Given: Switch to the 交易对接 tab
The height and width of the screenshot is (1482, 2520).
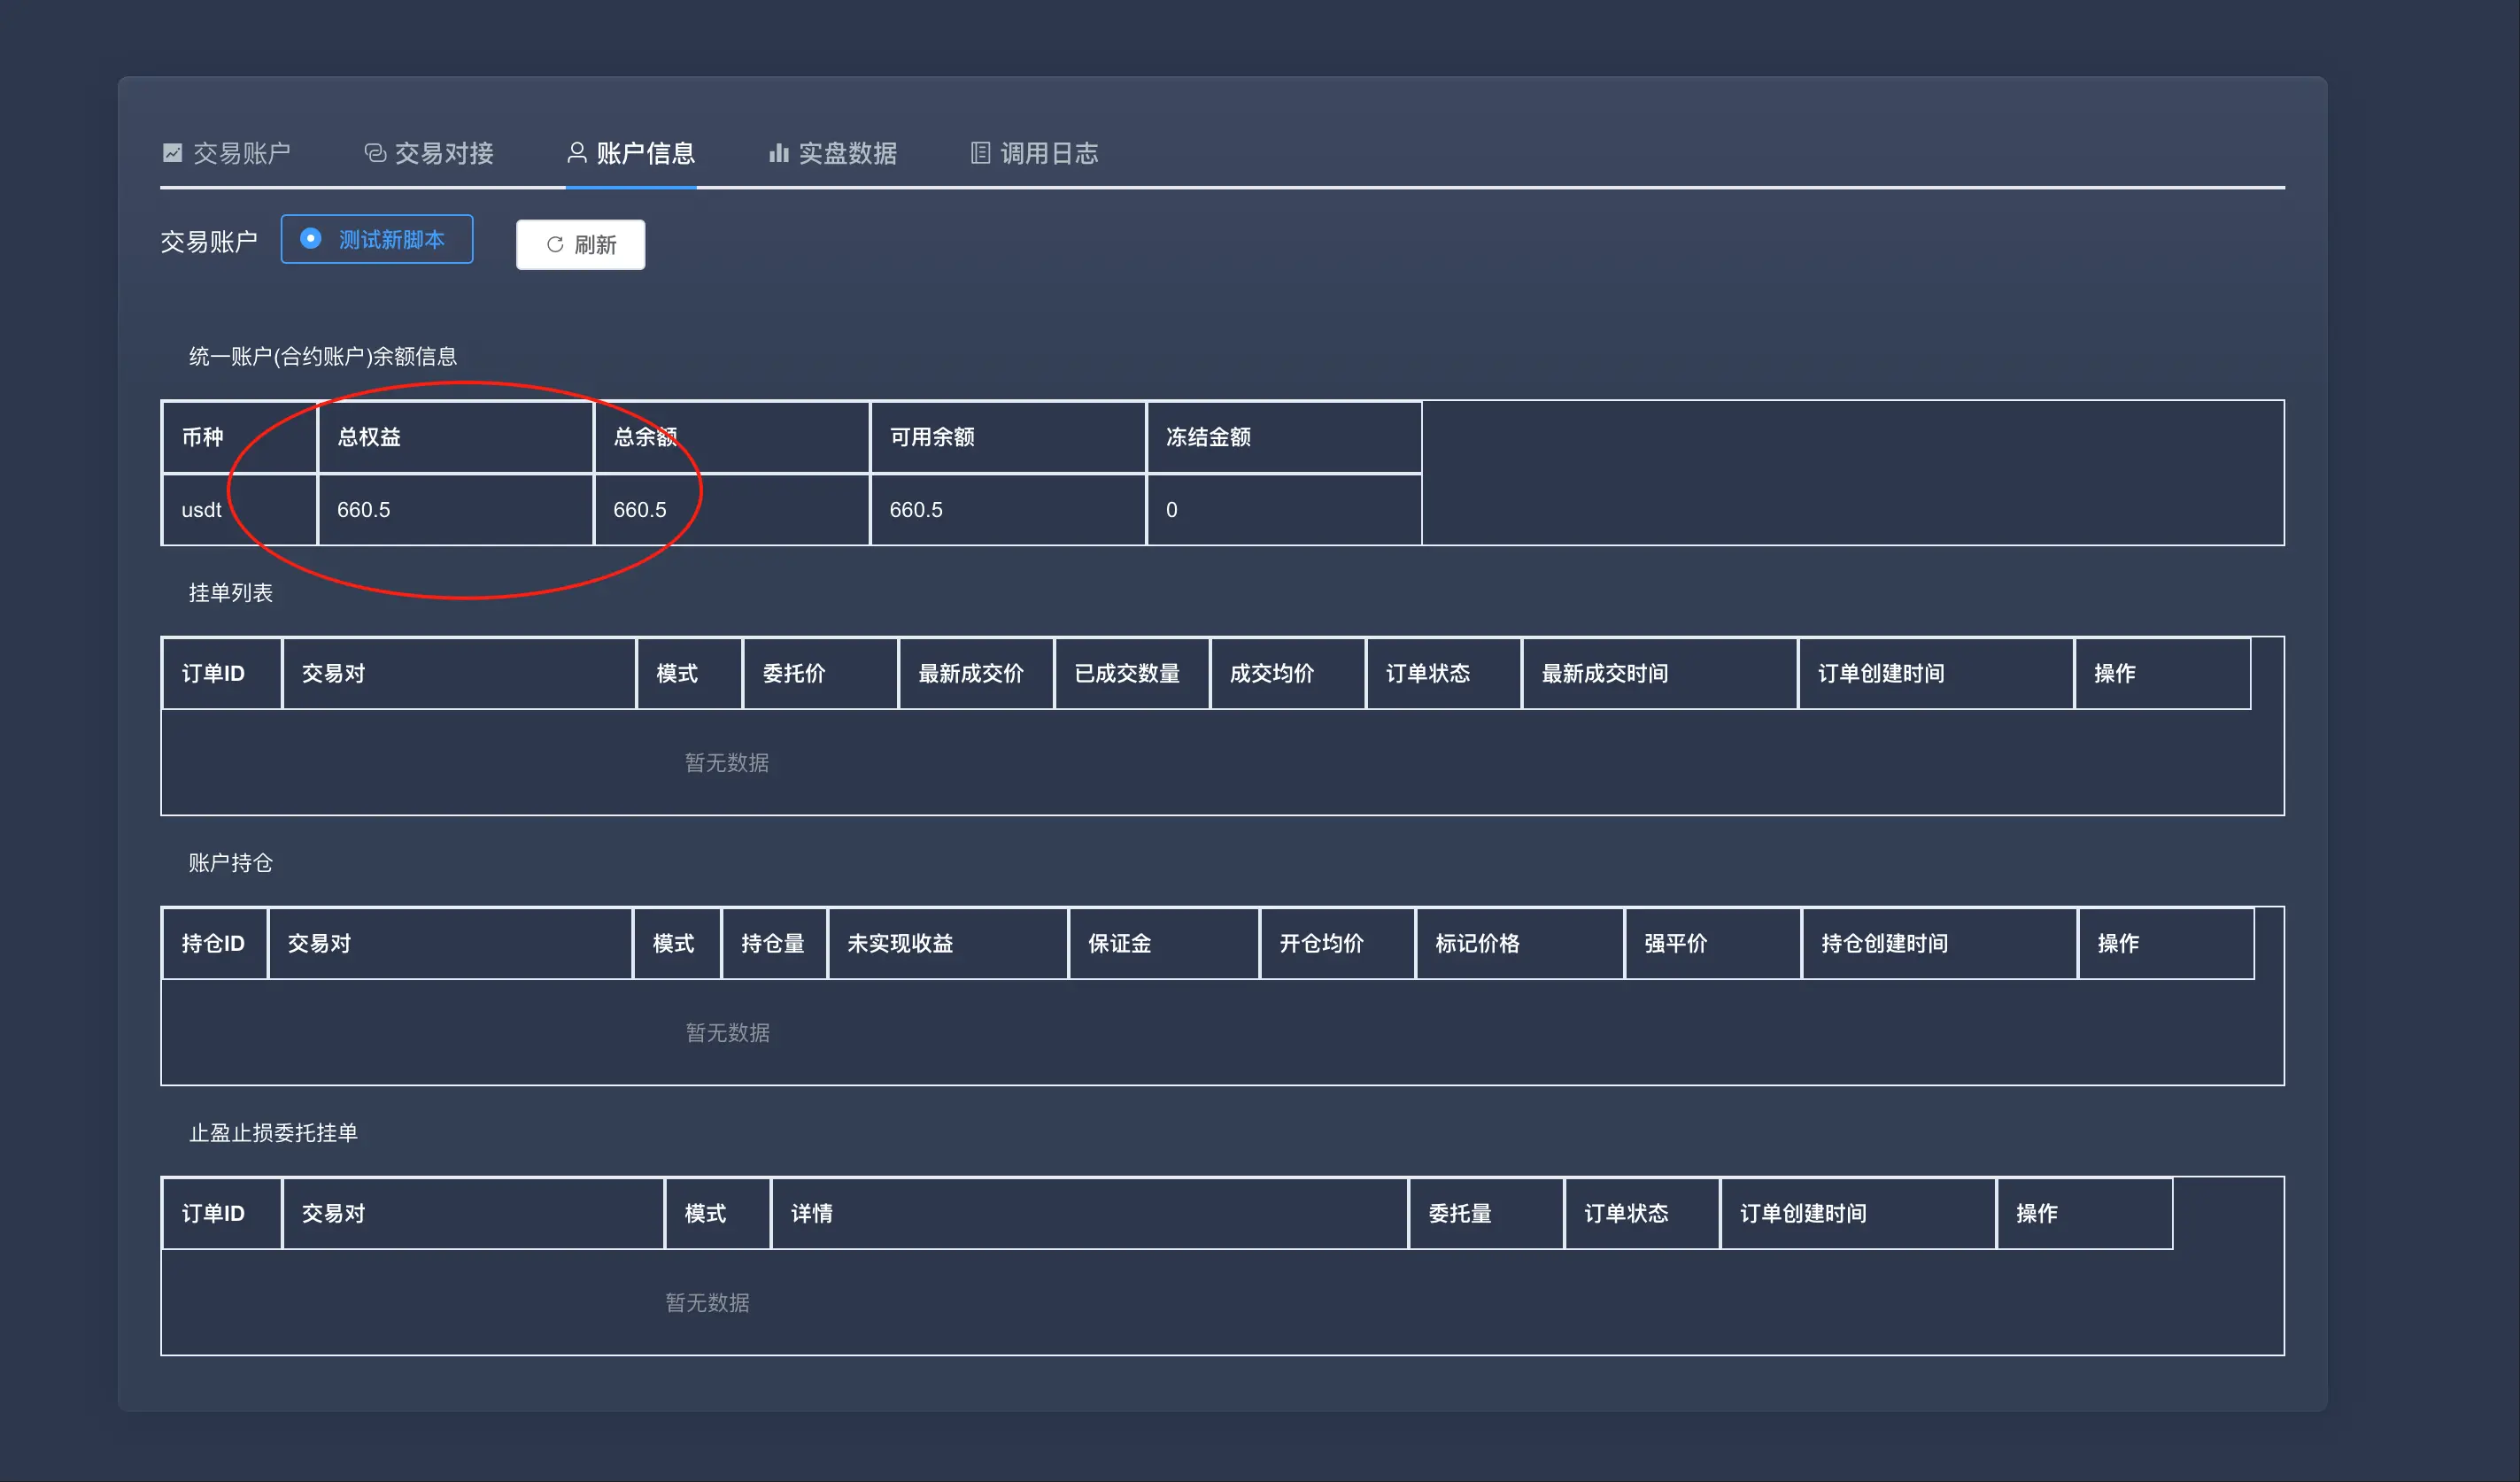Looking at the screenshot, I should (x=444, y=153).
